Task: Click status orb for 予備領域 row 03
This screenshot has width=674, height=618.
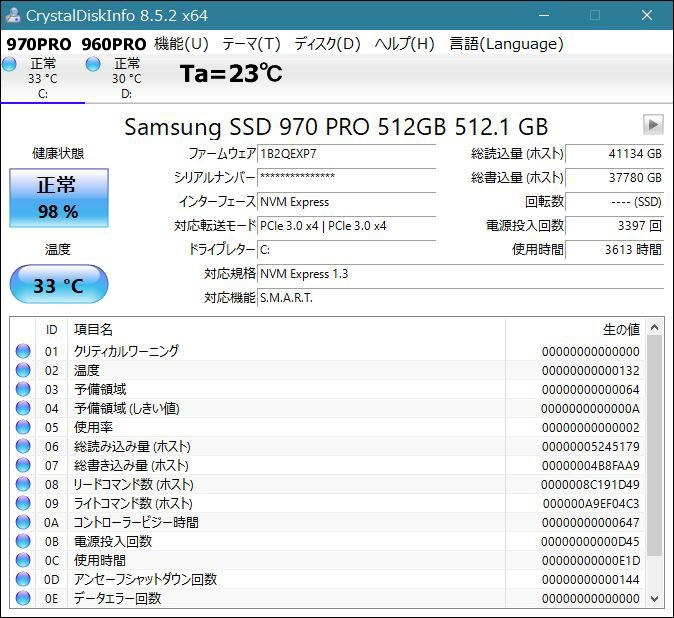Action: point(23,389)
